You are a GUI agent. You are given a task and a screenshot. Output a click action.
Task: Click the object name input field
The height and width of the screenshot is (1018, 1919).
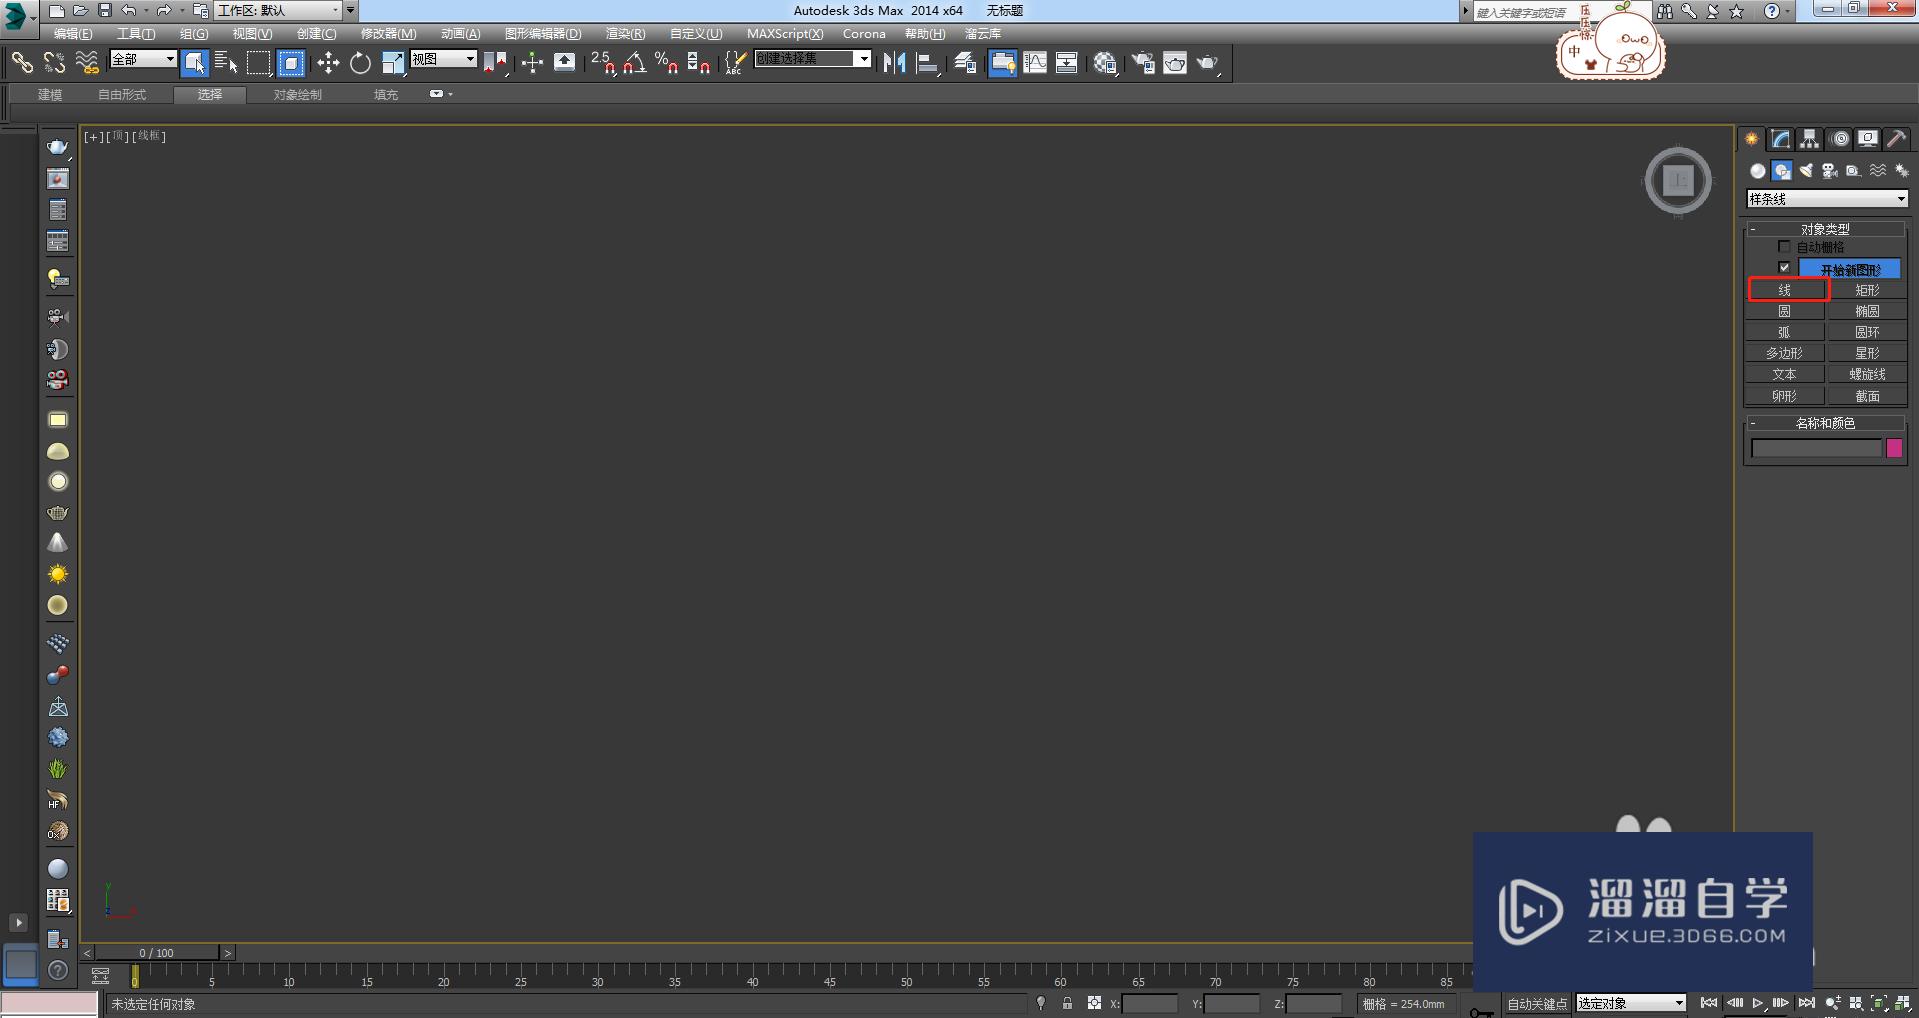[1816, 448]
